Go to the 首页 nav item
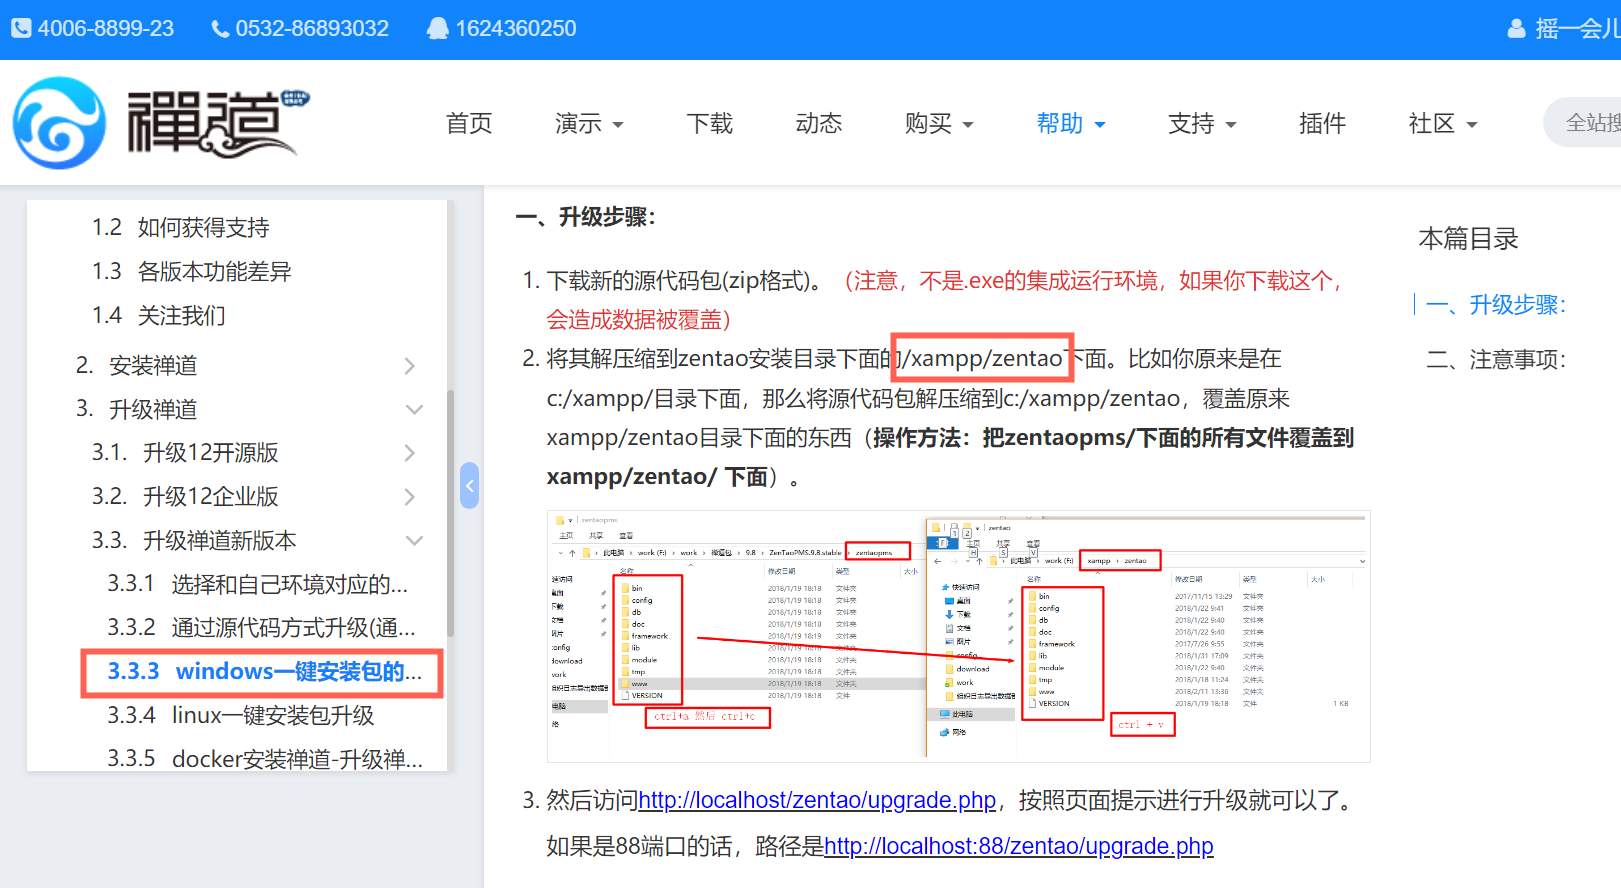Viewport: 1621px width, 888px height. 469,124
